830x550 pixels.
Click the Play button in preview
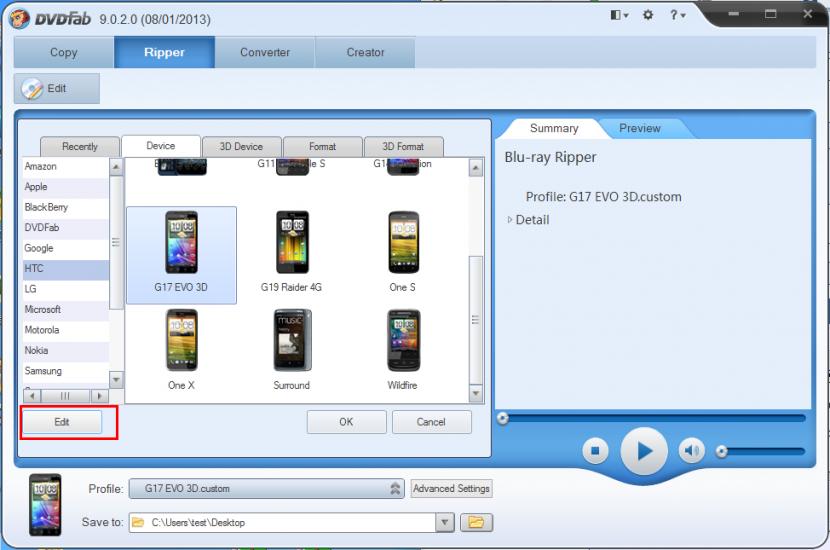pyautogui.click(x=643, y=451)
